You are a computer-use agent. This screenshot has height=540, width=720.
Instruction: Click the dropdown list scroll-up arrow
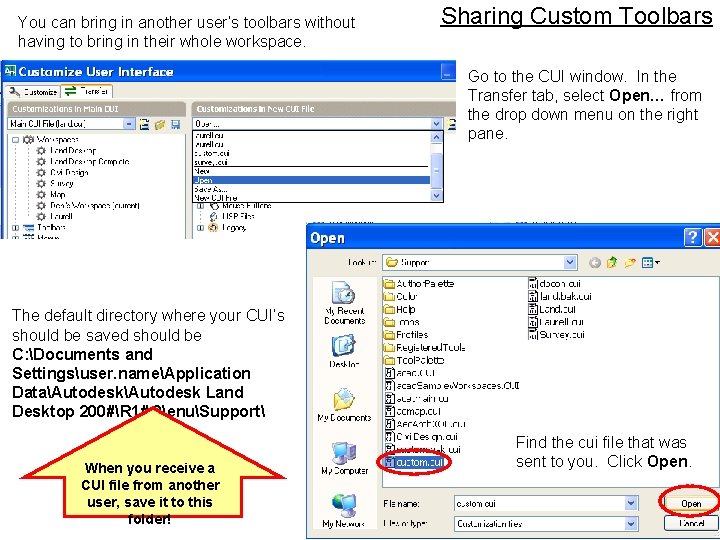pos(436,137)
